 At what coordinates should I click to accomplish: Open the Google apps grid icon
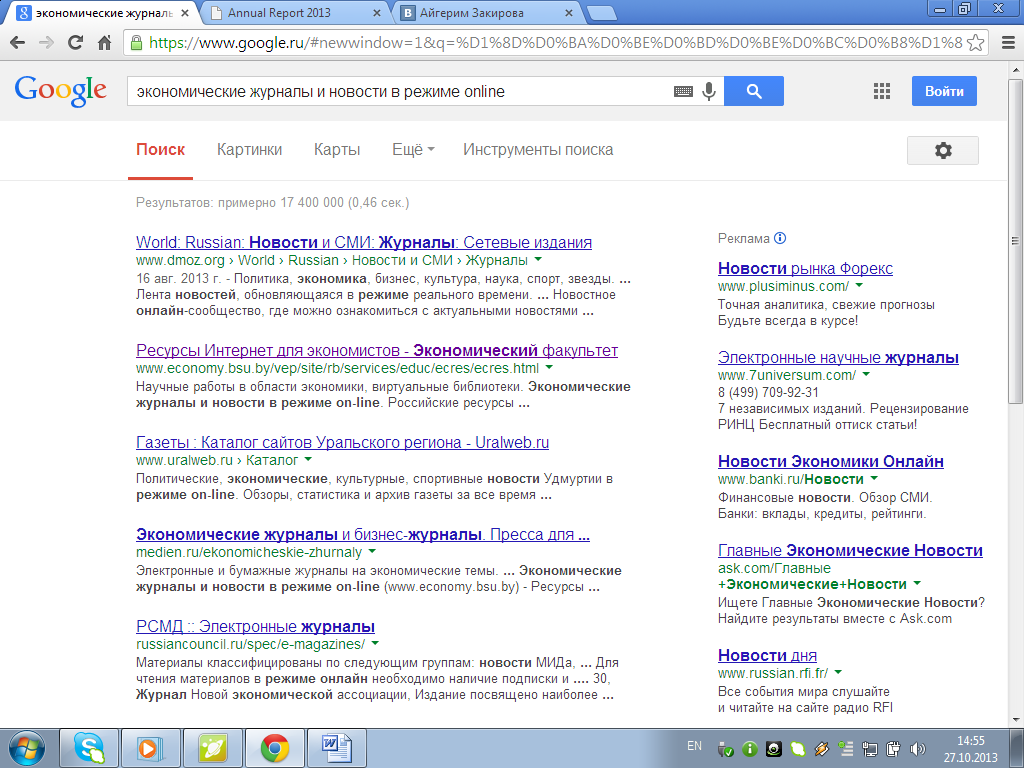[x=882, y=91]
